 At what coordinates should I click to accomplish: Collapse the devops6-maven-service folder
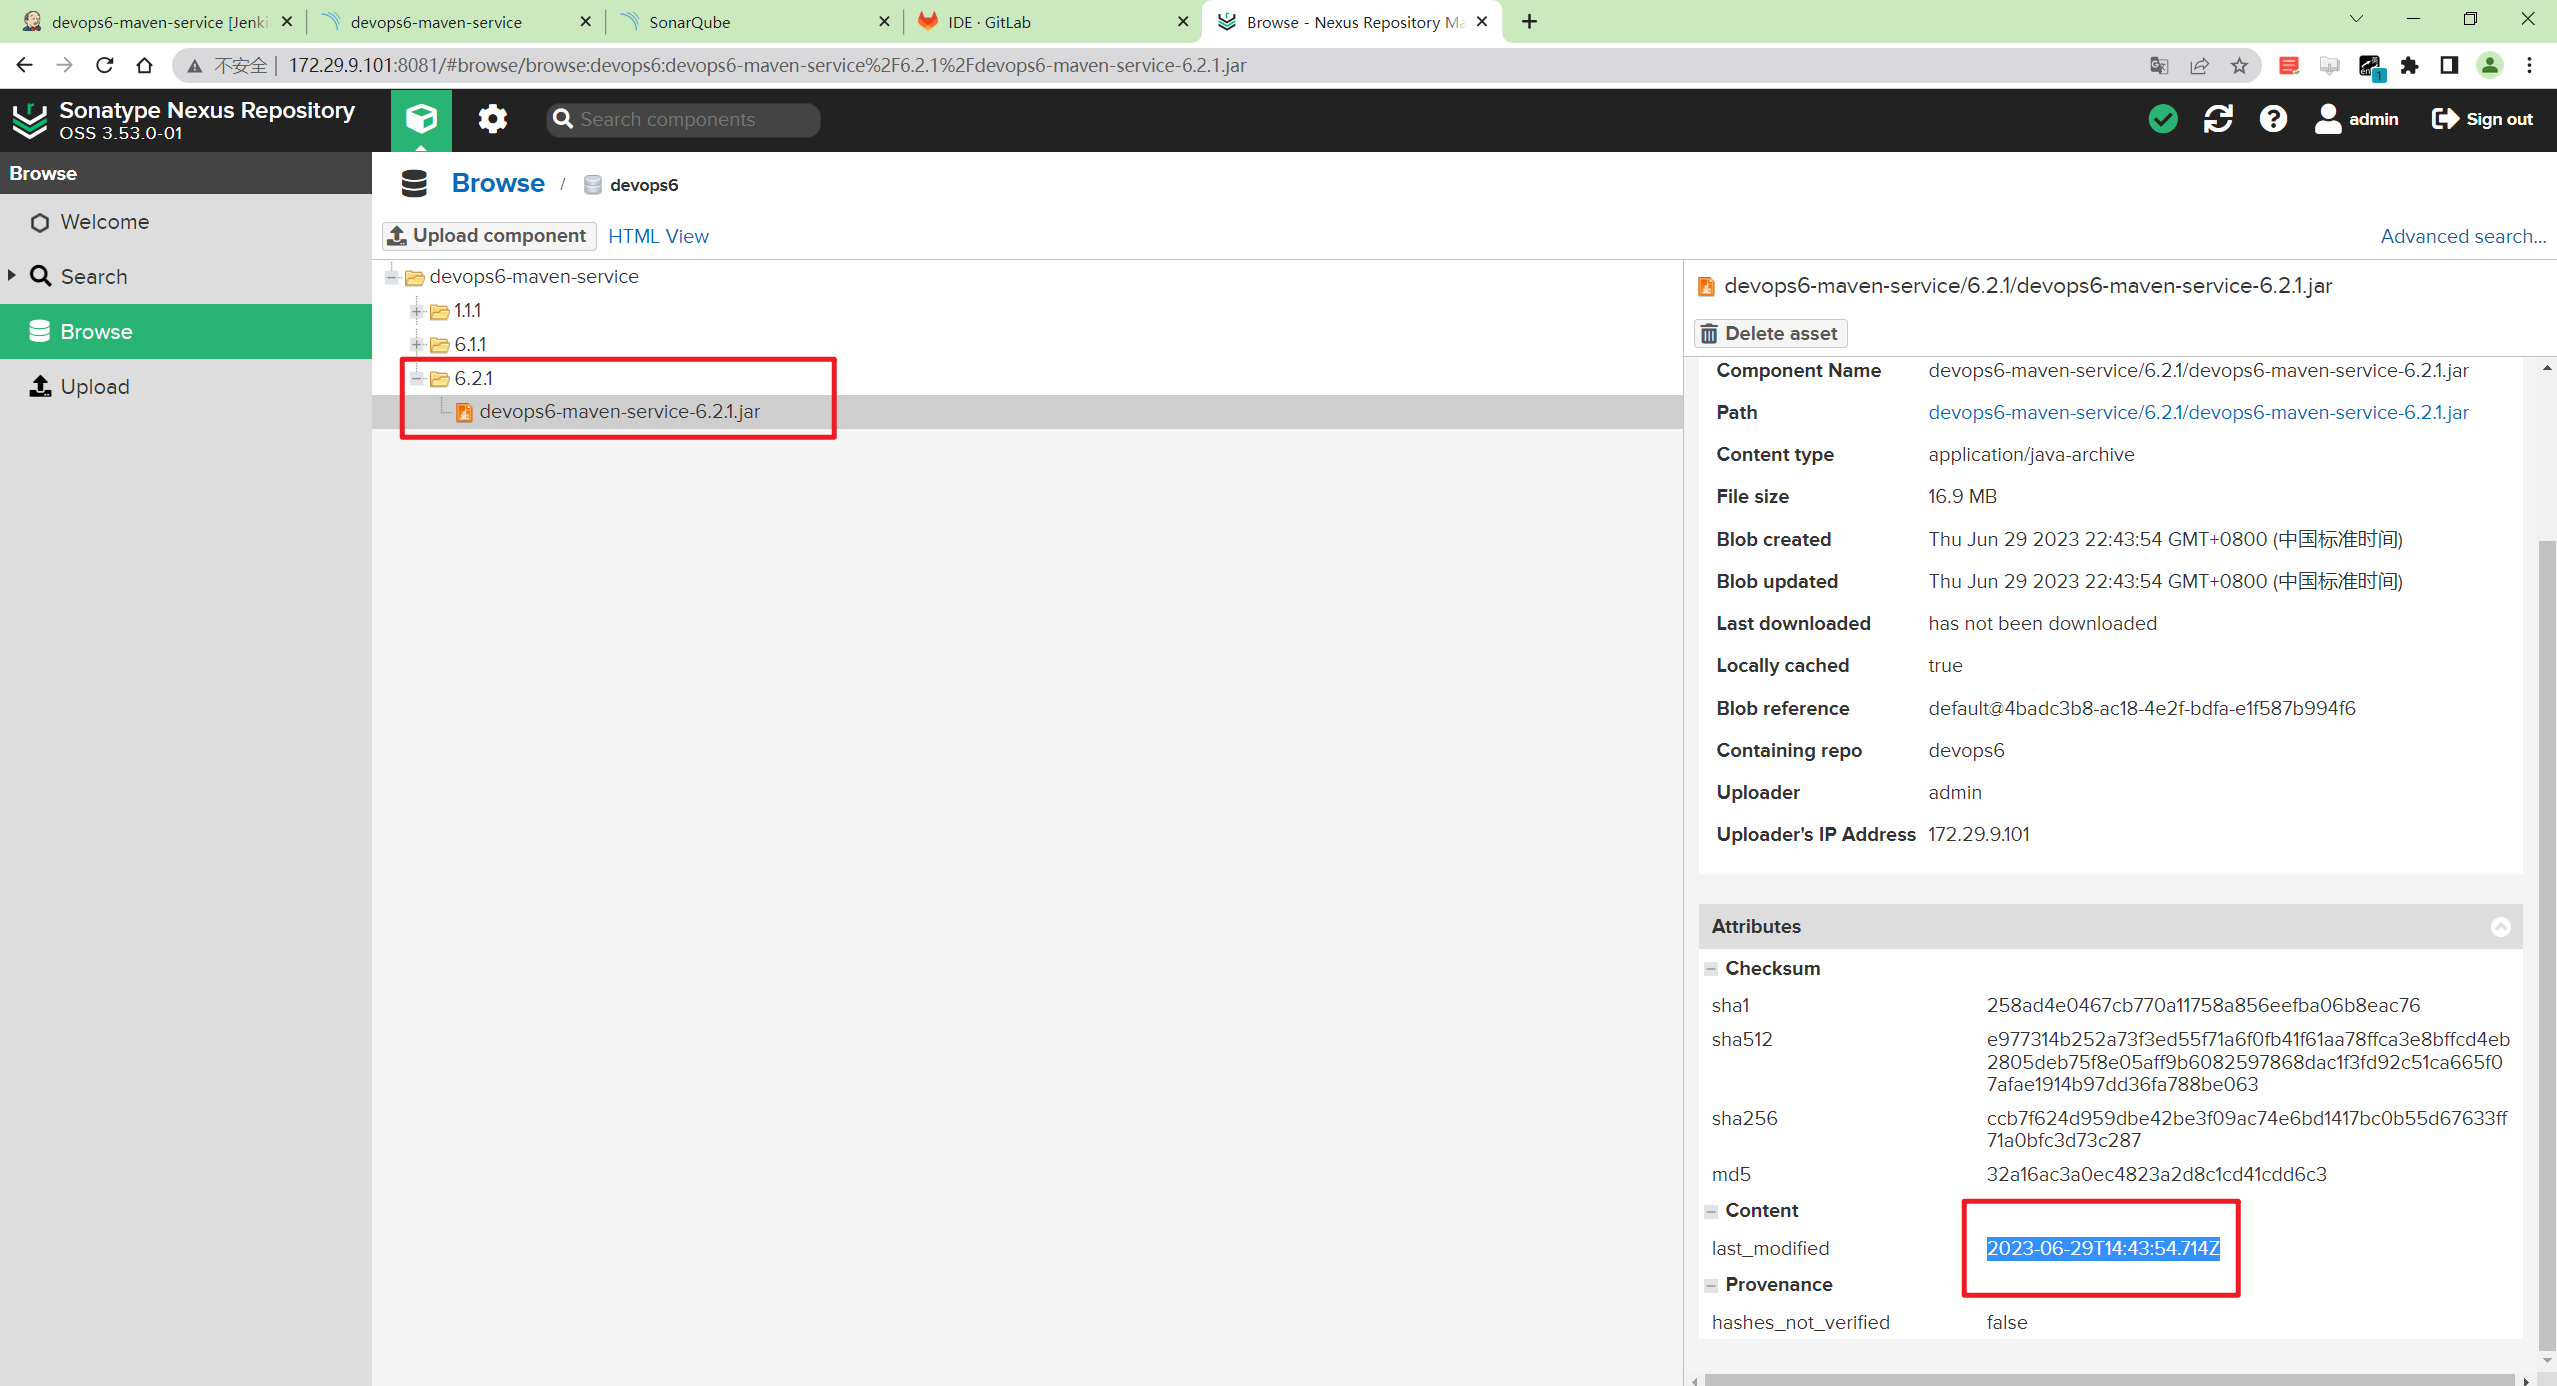392,277
